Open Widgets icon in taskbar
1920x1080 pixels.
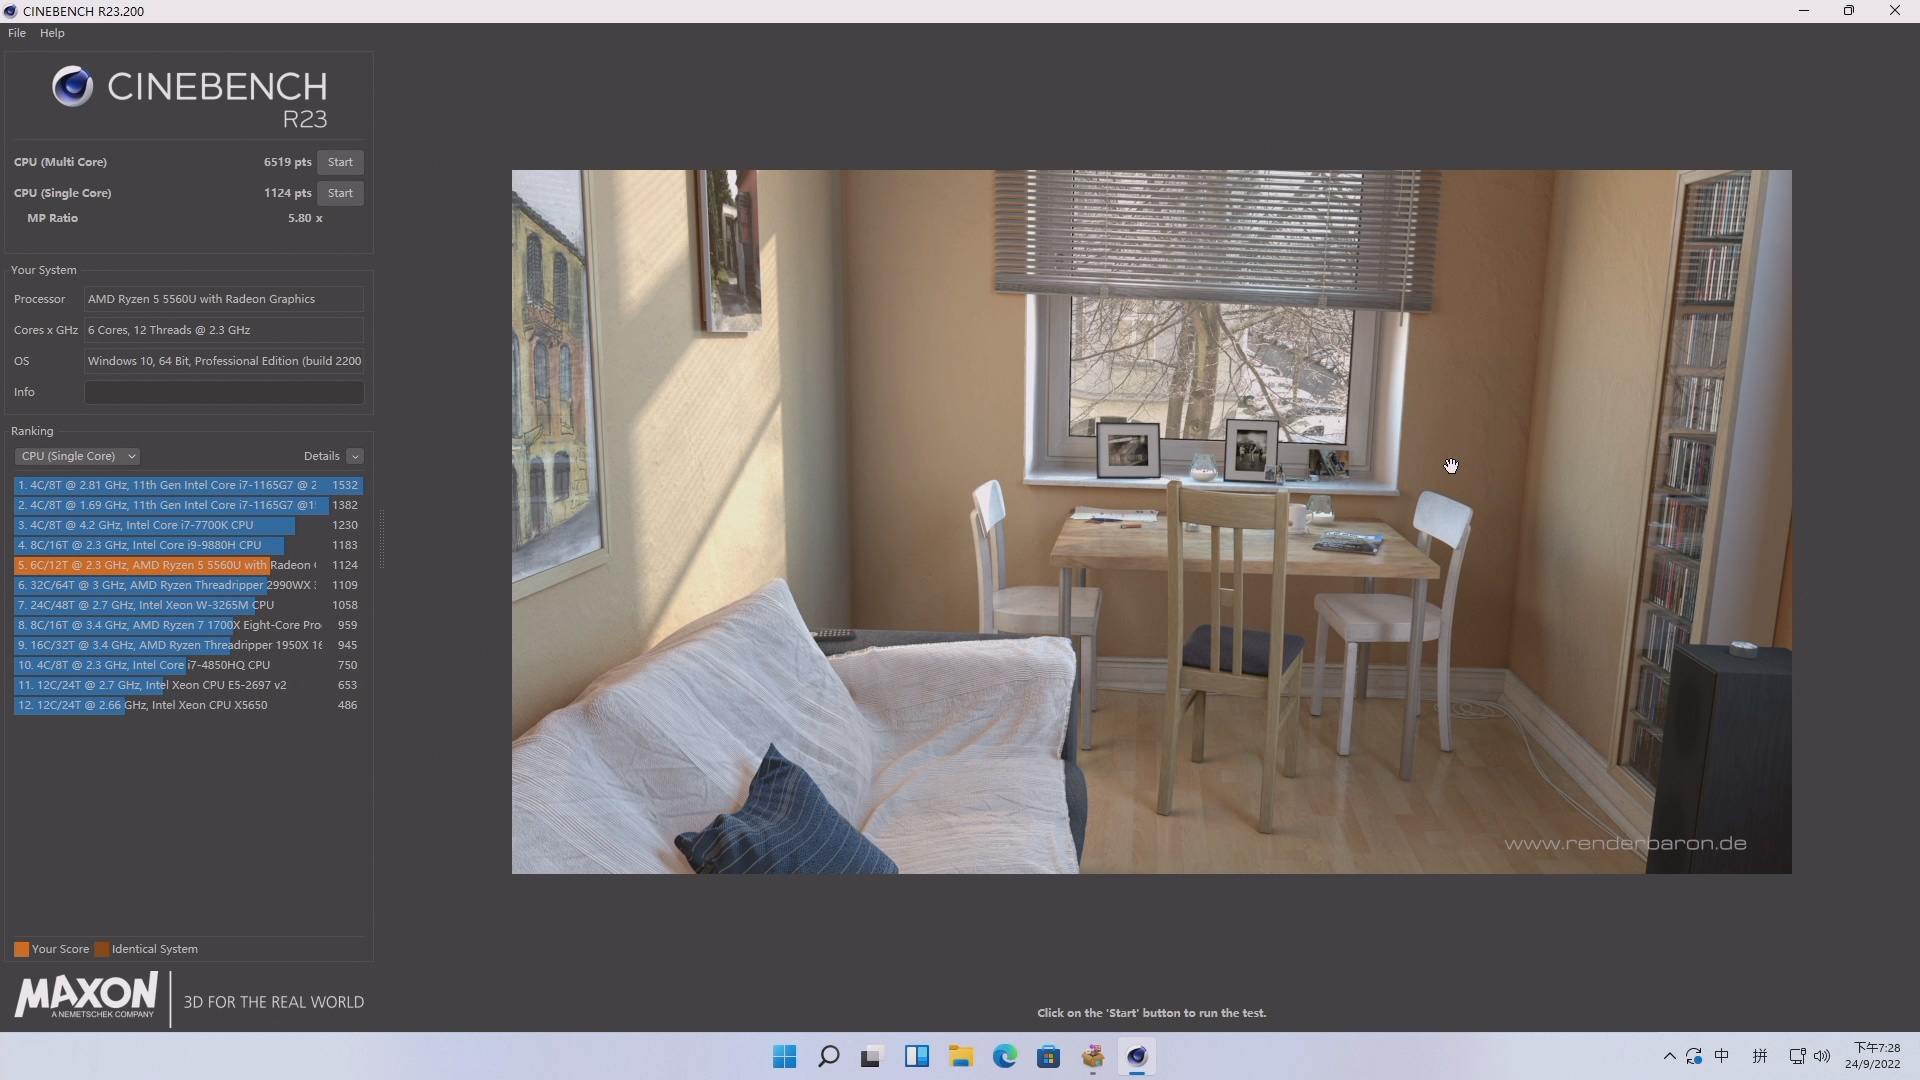tap(916, 1057)
